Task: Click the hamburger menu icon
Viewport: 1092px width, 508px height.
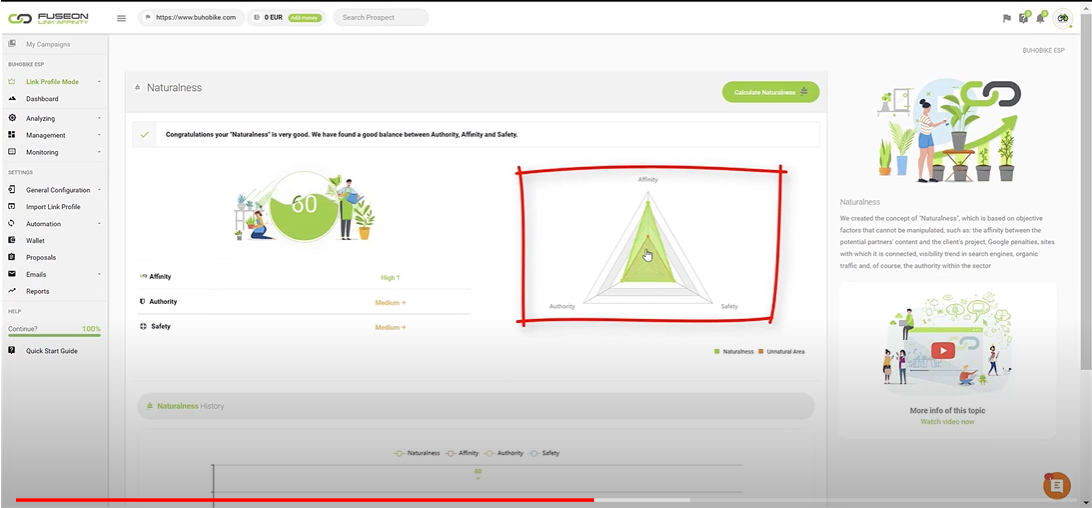Action: [121, 18]
